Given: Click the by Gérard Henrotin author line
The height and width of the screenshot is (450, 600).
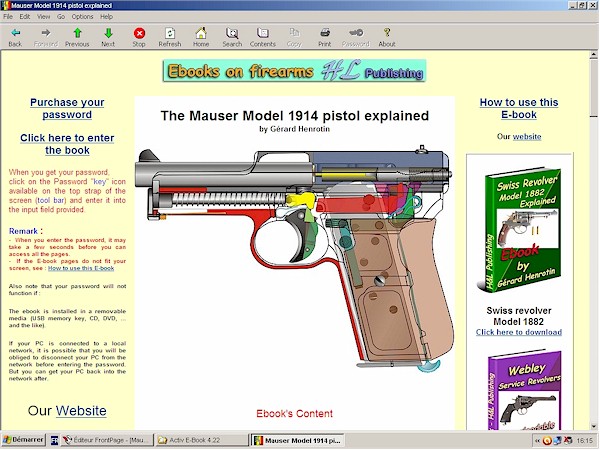Looking at the screenshot, I should tap(294, 129).
